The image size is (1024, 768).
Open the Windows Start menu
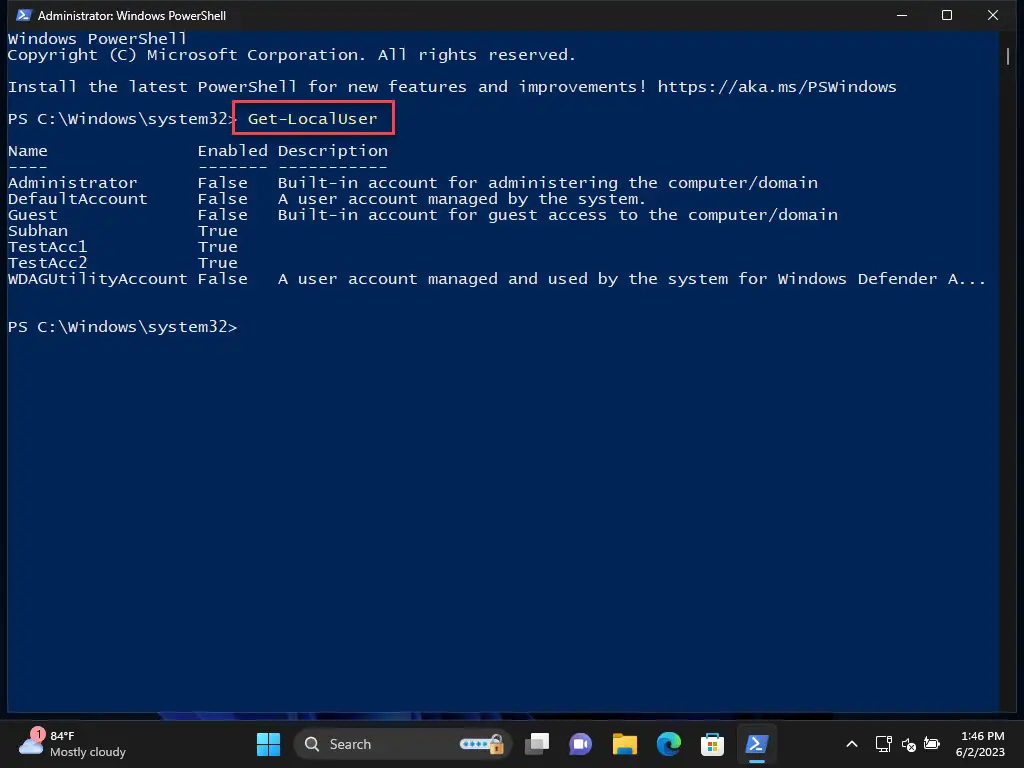[x=268, y=744]
